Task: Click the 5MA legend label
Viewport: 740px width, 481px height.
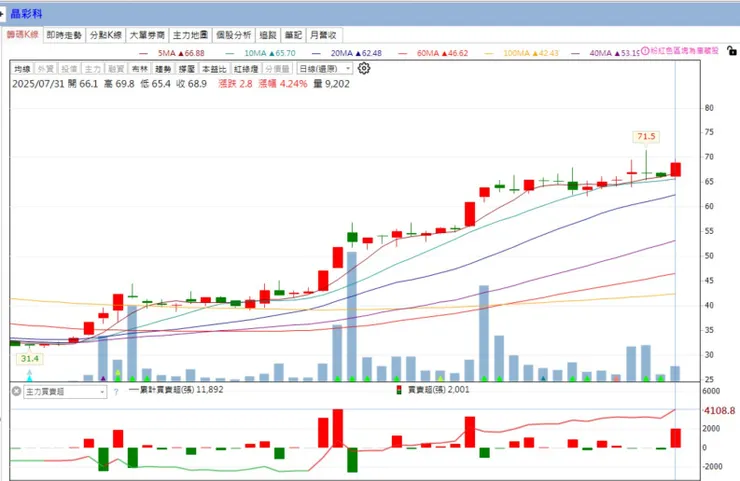Action: pos(181,53)
